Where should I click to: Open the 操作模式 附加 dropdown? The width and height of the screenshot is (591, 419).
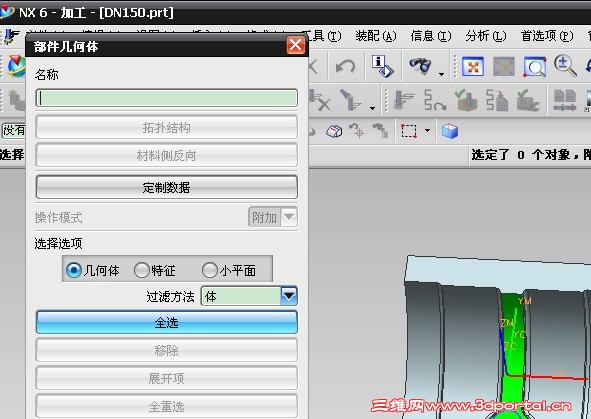point(273,217)
